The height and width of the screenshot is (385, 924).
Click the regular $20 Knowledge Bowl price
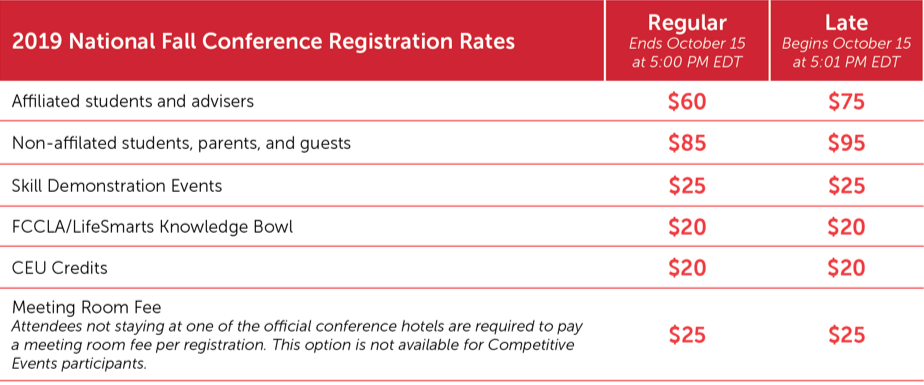click(687, 227)
